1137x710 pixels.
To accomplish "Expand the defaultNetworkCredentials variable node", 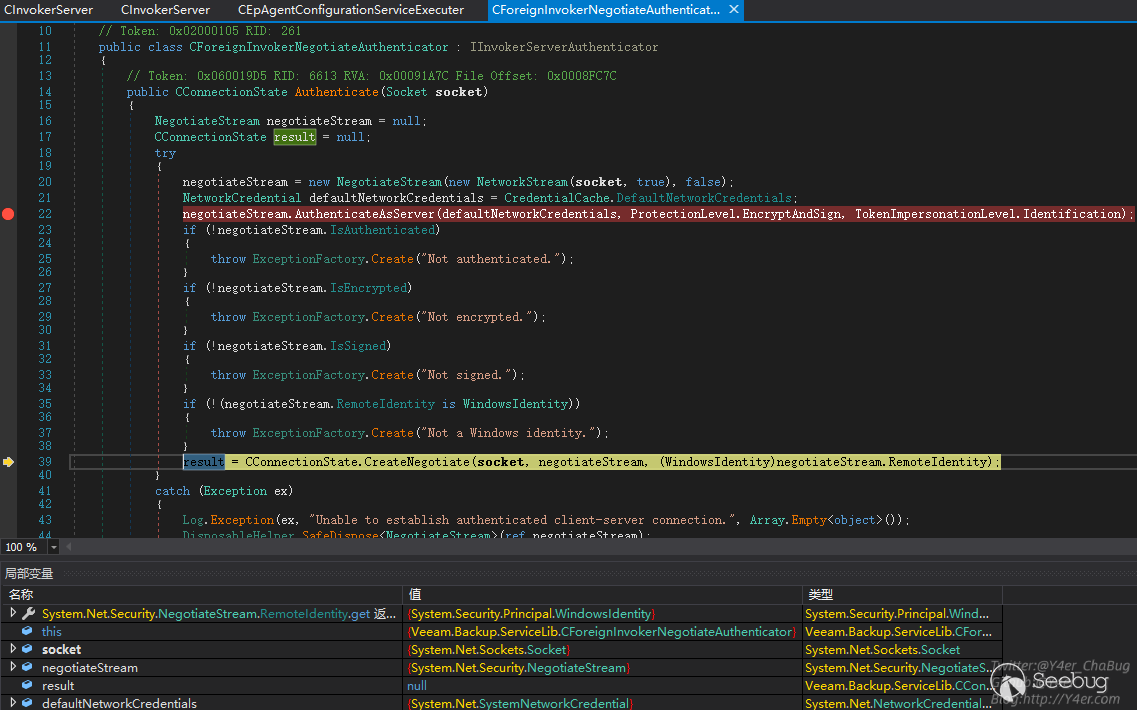I will click(13, 704).
